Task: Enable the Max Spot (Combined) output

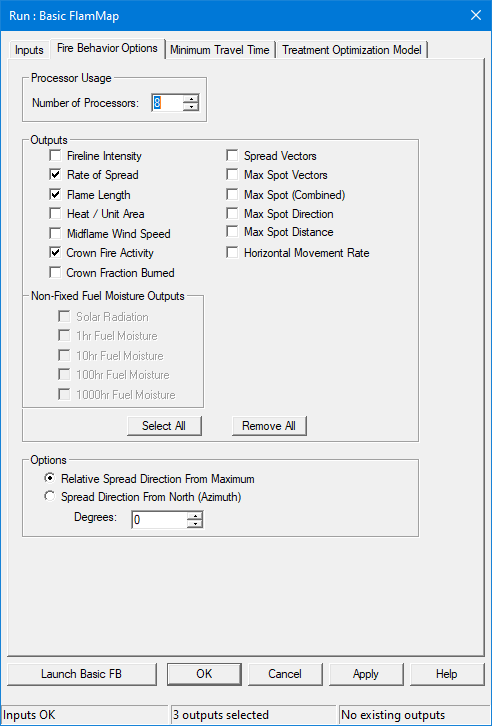Action: click(232, 194)
